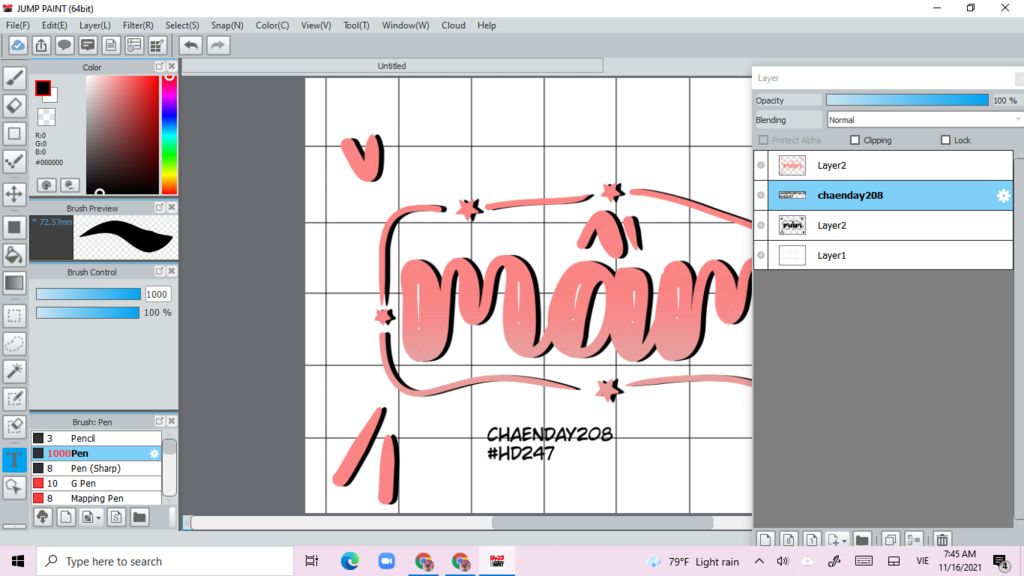Undo the last action
1024x576 pixels.
click(x=191, y=45)
